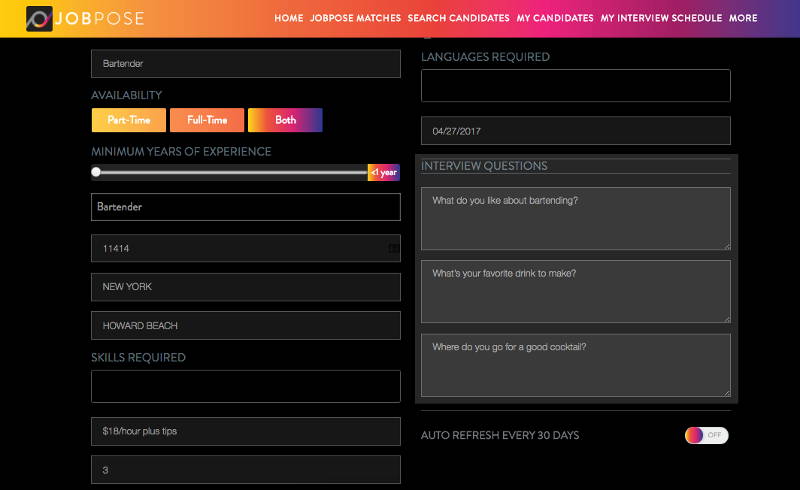Click resize grip of the favorite drink box

click(x=727, y=319)
